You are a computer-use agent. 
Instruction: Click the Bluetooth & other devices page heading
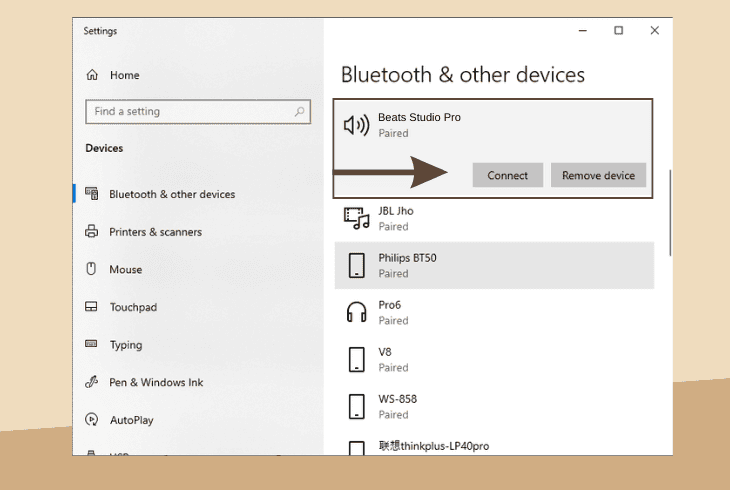coord(463,75)
